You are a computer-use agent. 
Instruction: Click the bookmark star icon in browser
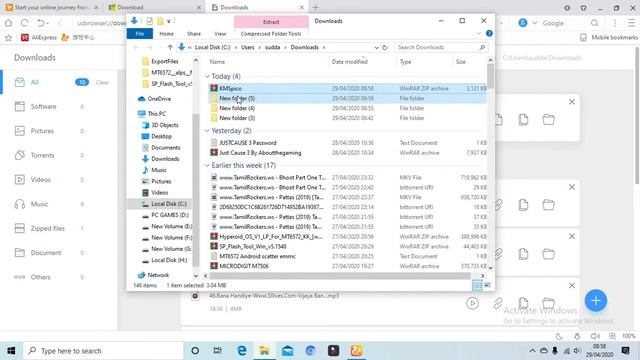pos(8,38)
